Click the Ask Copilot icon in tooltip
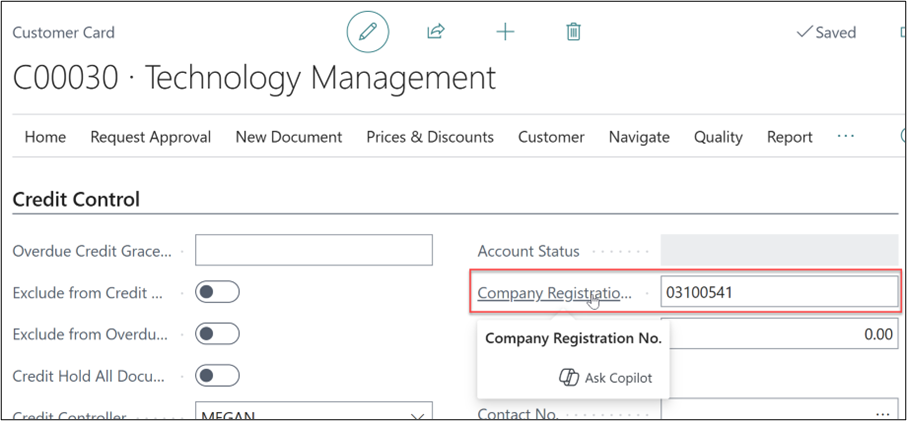The image size is (907, 421). point(568,378)
